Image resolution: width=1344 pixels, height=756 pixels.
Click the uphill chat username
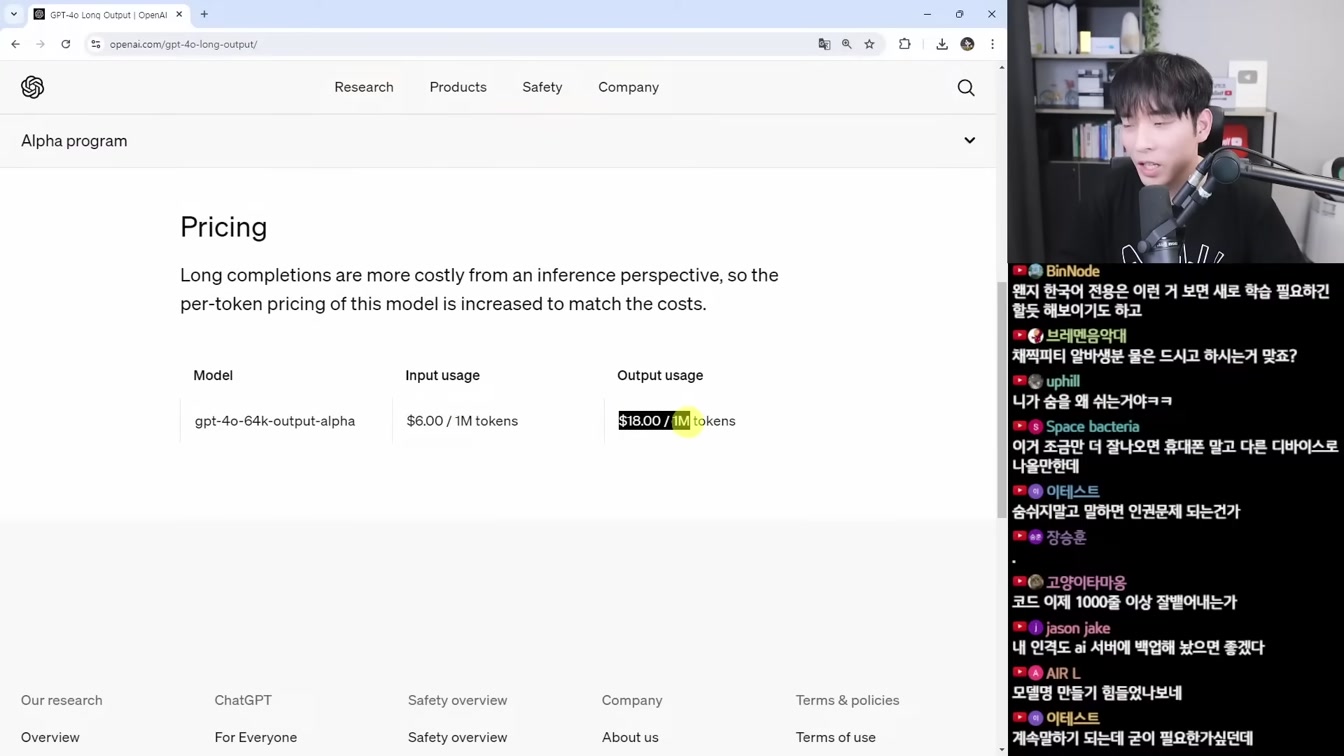(x=1062, y=381)
